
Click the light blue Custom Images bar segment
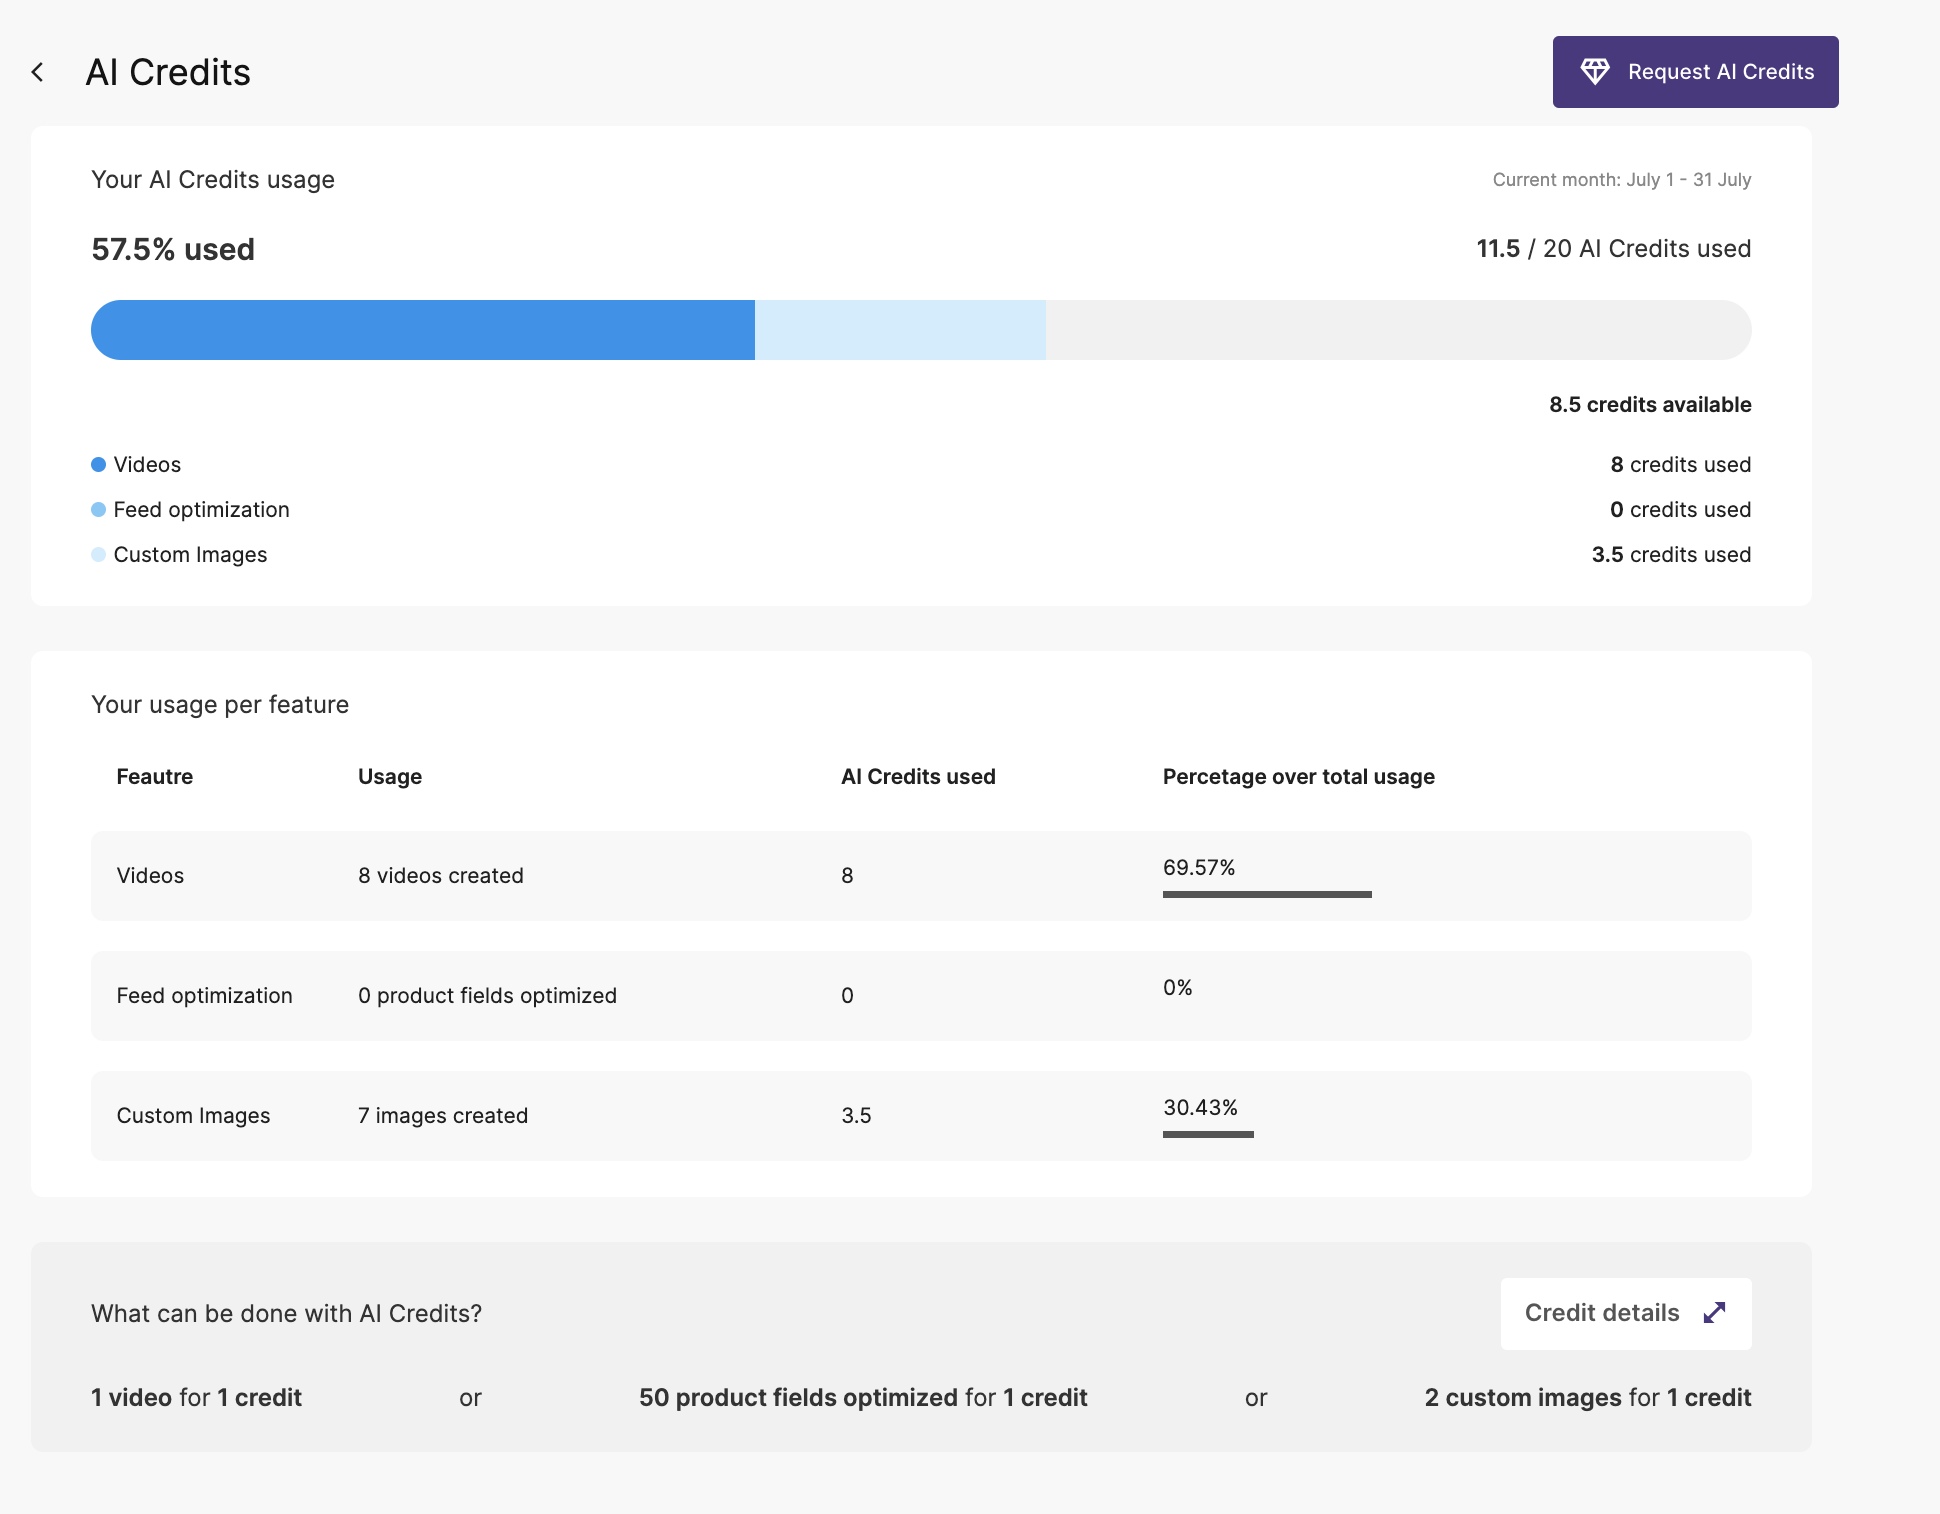[x=900, y=330]
